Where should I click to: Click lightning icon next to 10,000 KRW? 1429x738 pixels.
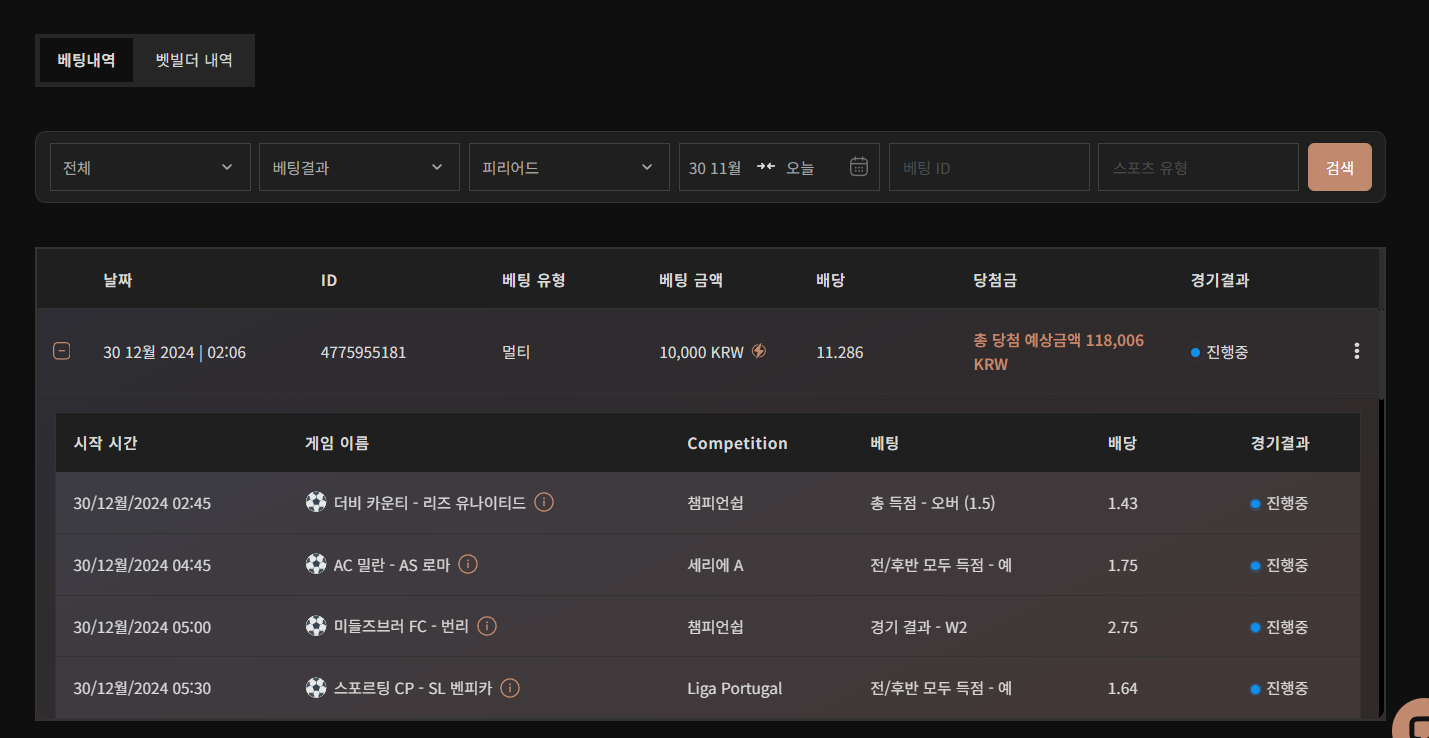click(759, 351)
